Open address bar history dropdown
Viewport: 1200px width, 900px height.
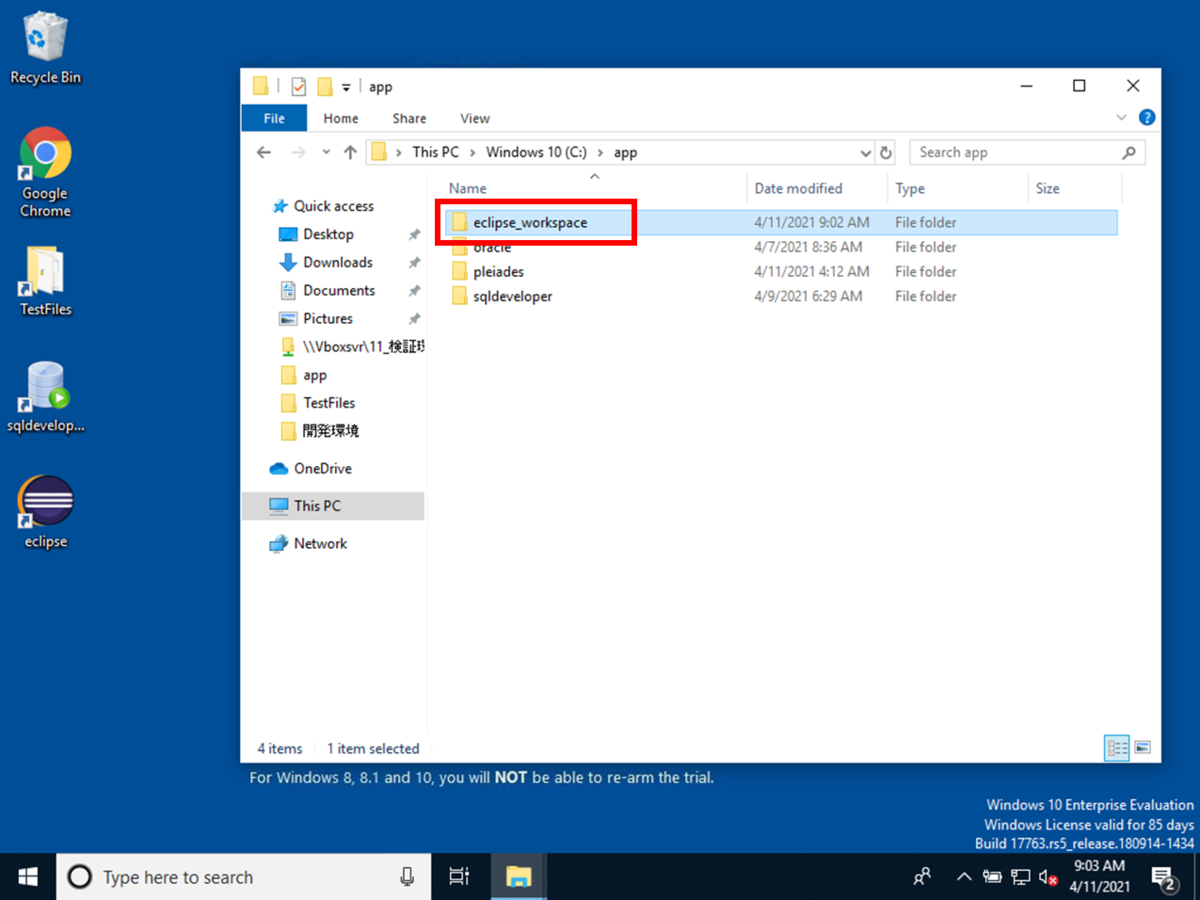coord(866,153)
